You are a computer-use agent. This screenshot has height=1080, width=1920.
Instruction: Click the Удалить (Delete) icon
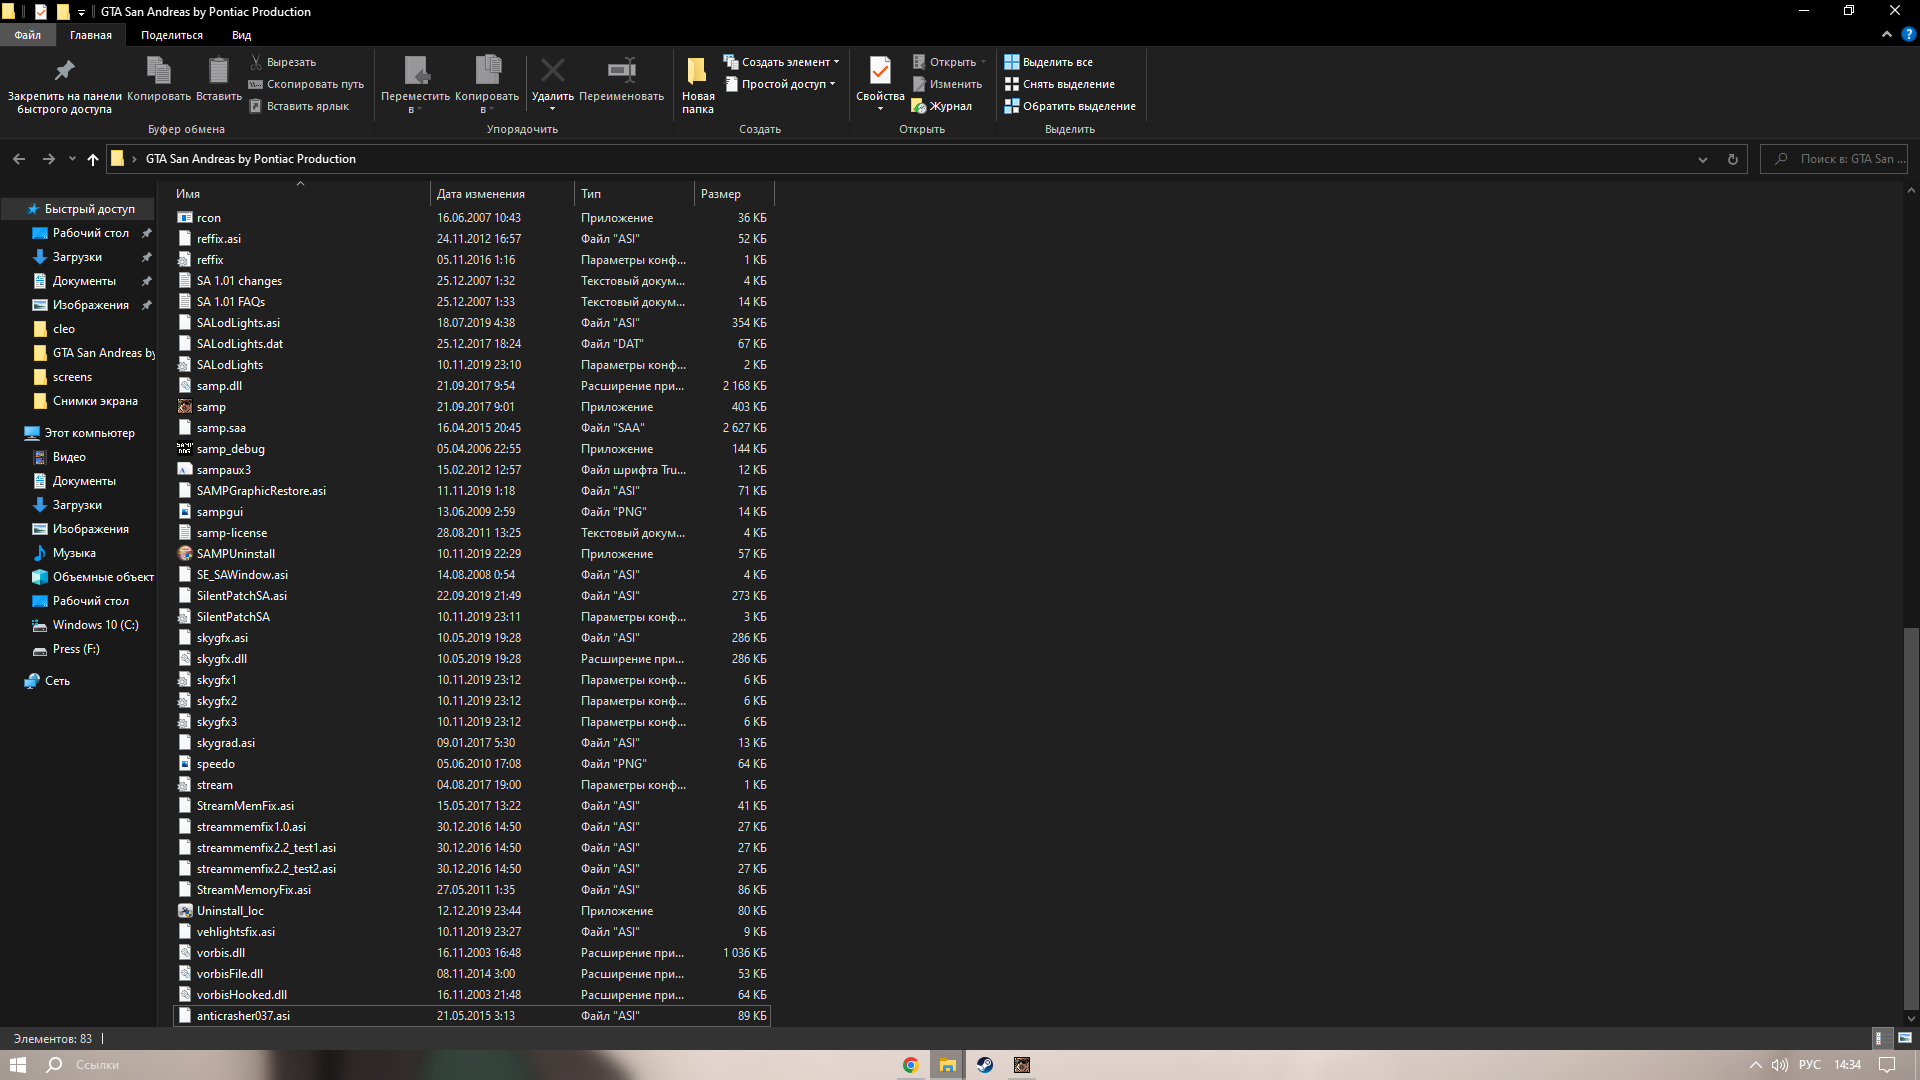click(x=550, y=73)
